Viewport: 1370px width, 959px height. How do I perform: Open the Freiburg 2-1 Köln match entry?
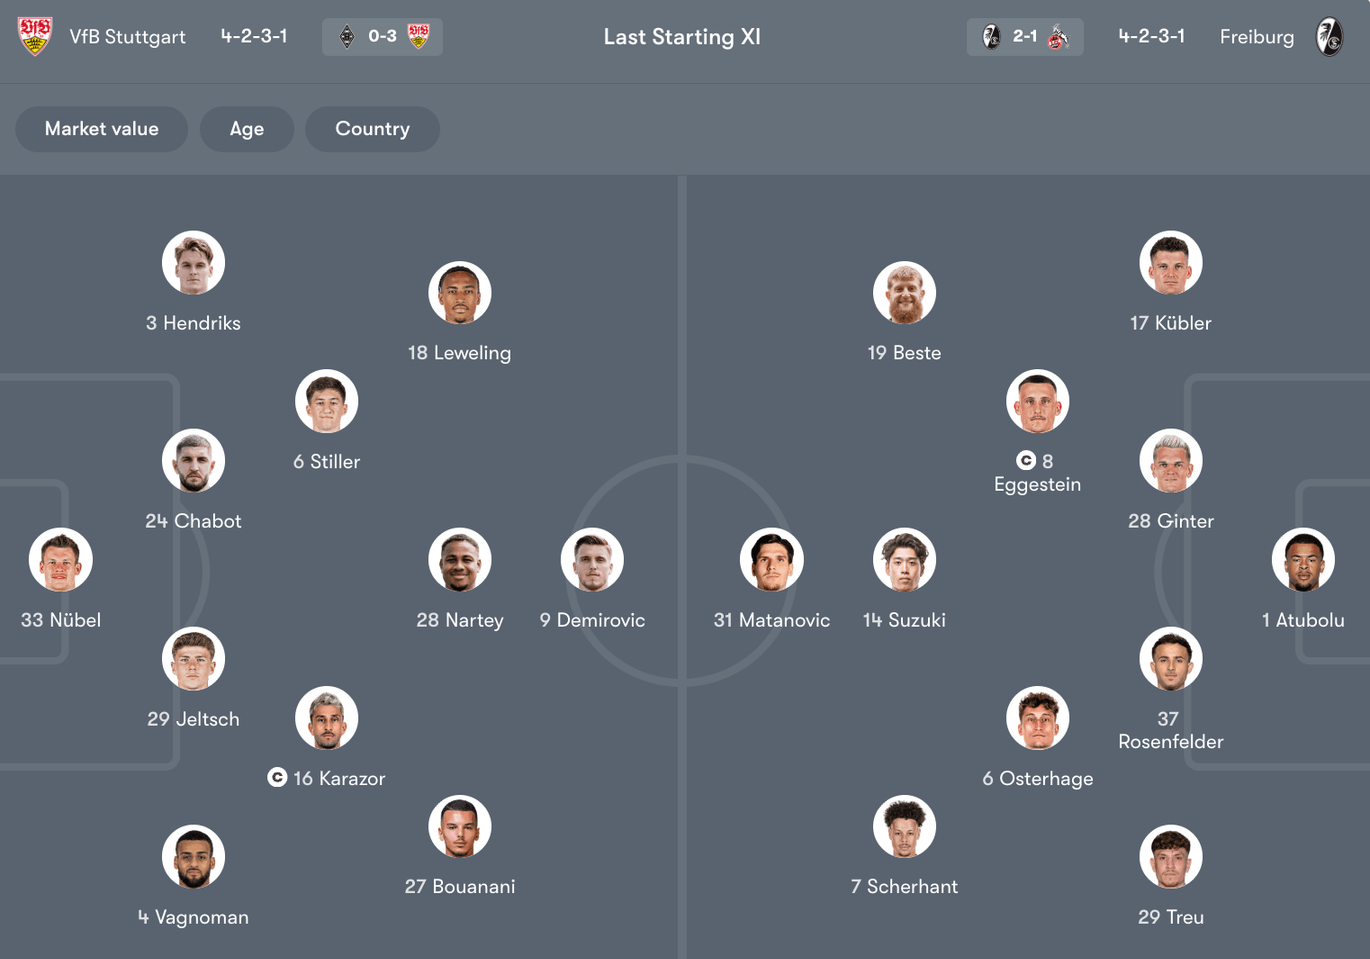[1025, 35]
